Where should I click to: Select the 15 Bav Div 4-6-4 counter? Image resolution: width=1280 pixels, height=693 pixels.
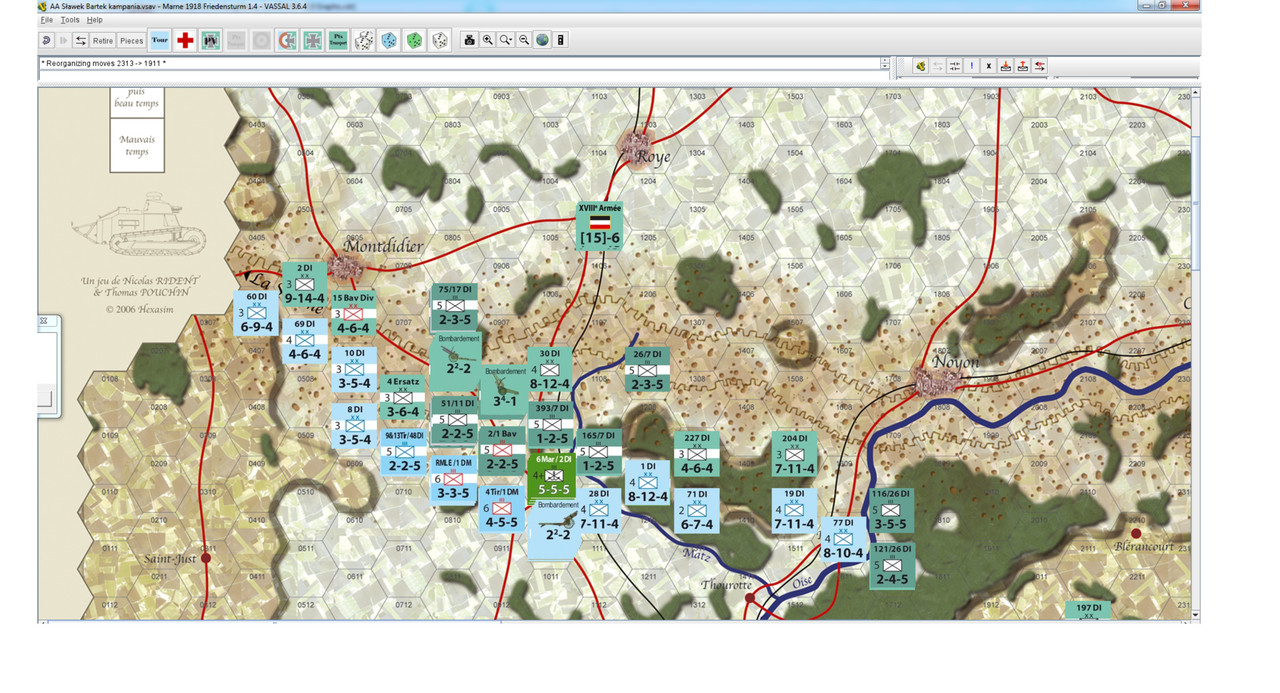(354, 313)
